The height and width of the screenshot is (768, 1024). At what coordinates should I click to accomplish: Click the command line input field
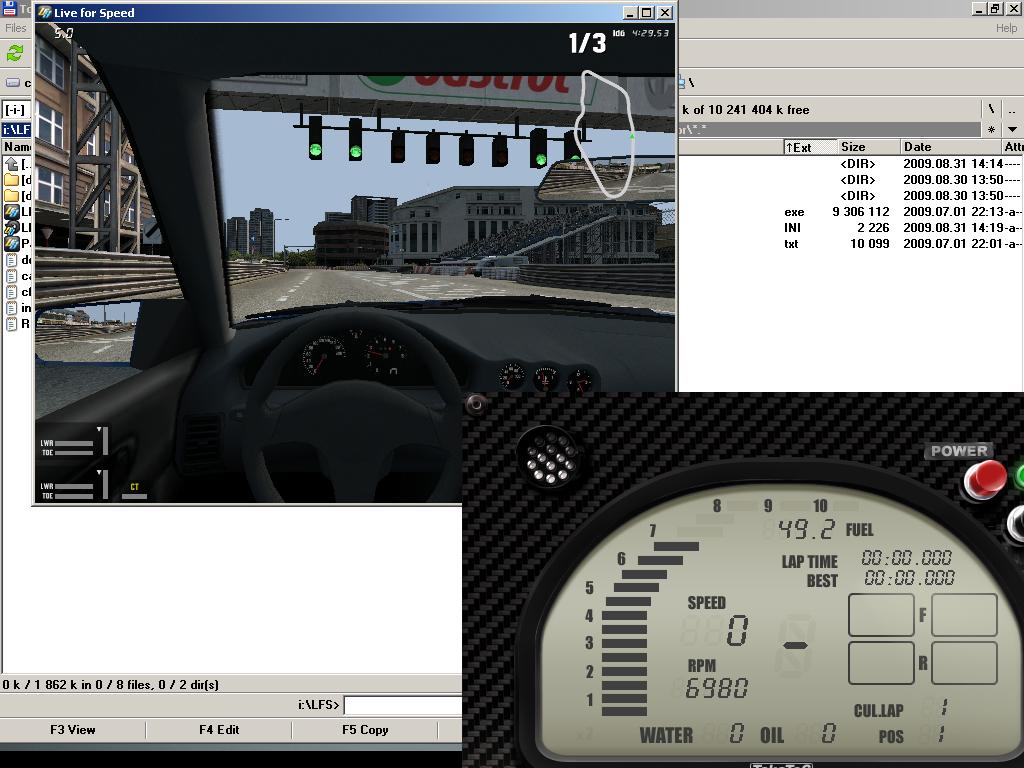point(402,706)
